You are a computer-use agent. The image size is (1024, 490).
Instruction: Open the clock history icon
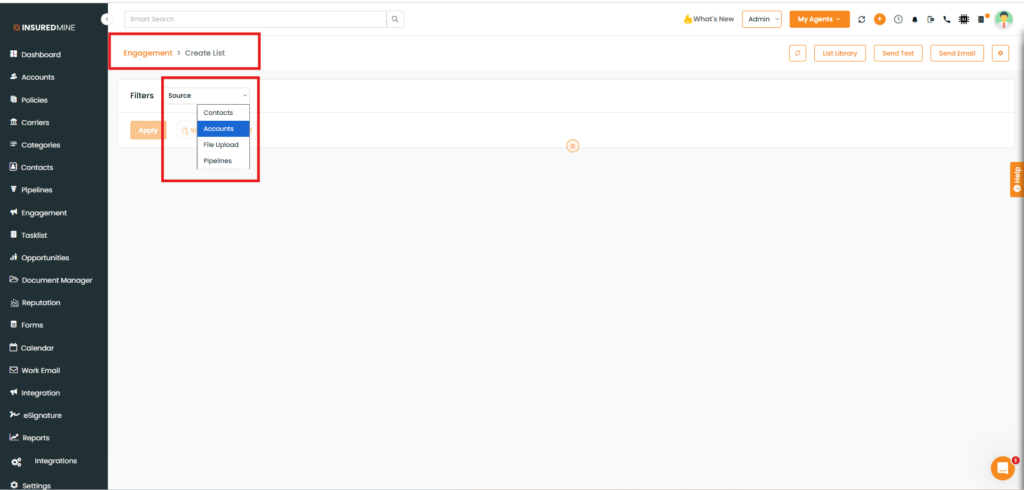click(897, 19)
